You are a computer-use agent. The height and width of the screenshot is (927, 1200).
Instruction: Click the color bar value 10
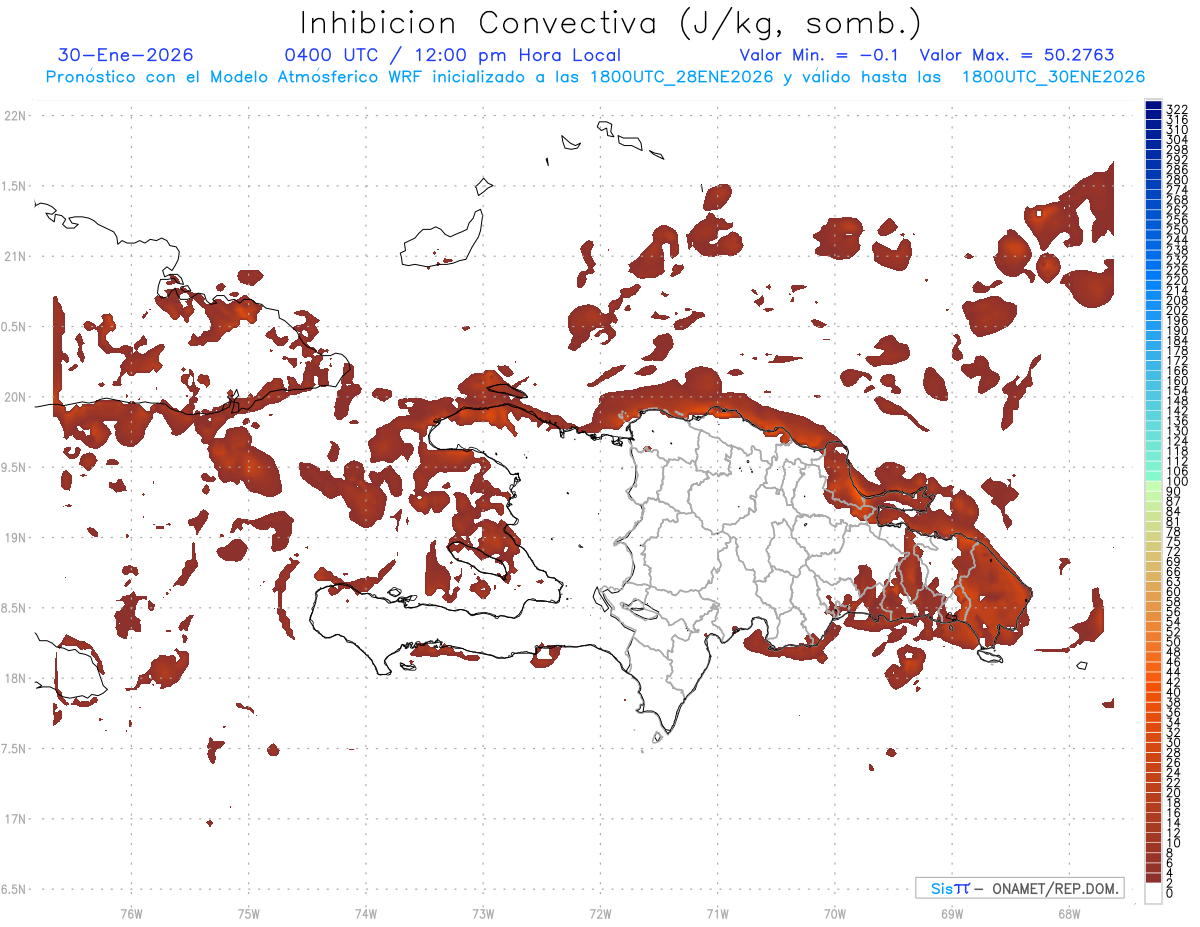pyautogui.click(x=1174, y=843)
